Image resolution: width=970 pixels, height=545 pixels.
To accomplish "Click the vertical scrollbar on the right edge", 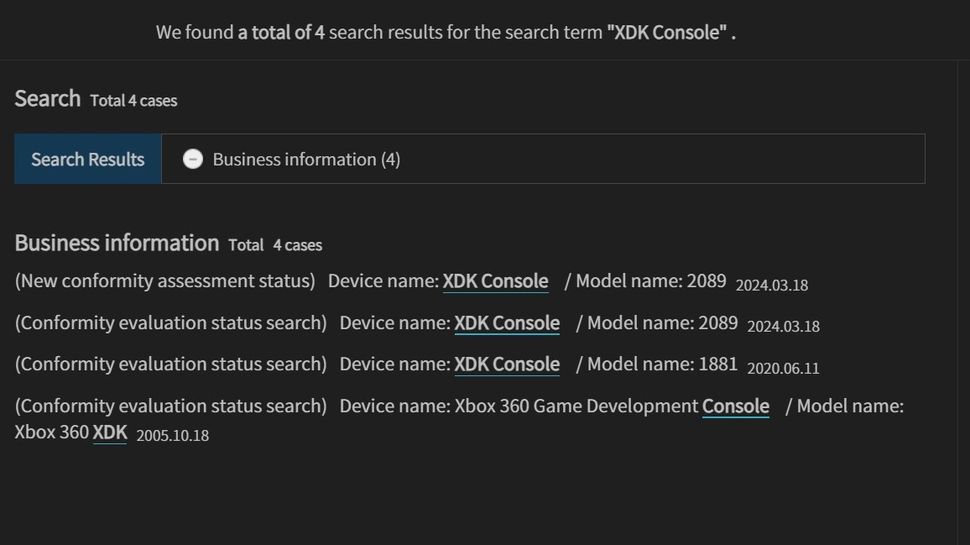I will pyautogui.click(x=962, y=300).
